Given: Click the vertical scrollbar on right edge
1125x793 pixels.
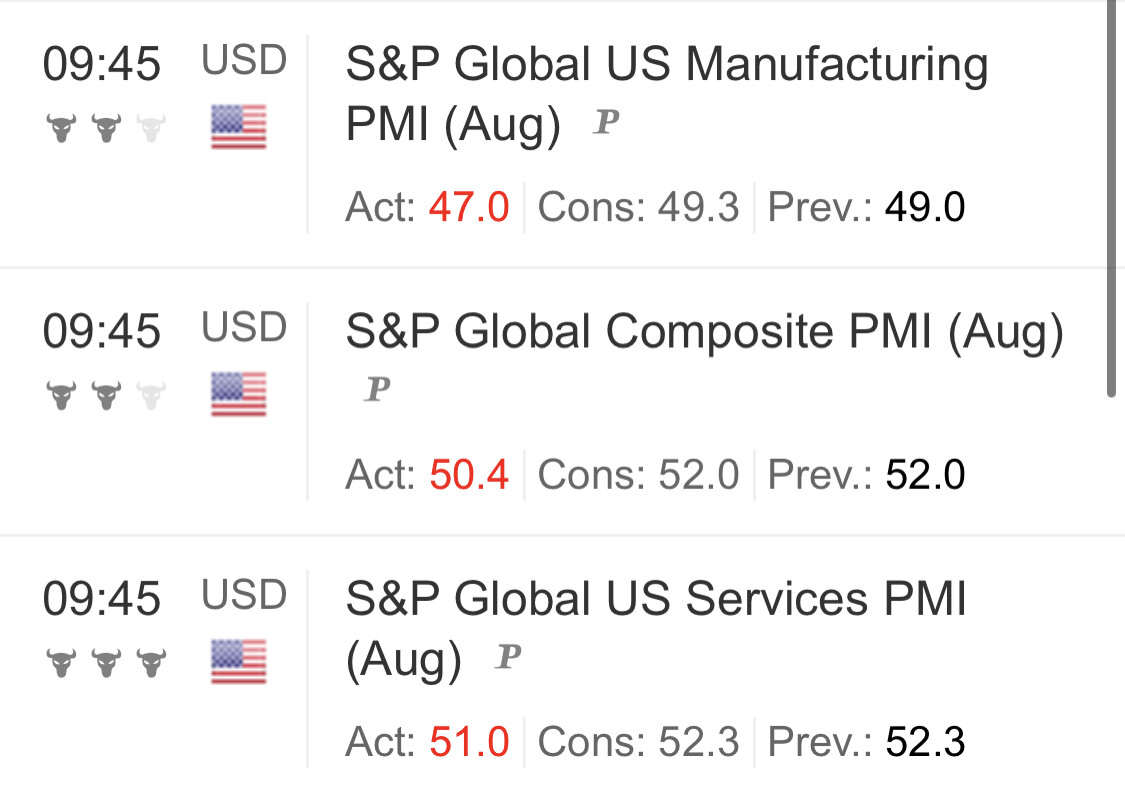Looking at the screenshot, I should coord(1112,200).
